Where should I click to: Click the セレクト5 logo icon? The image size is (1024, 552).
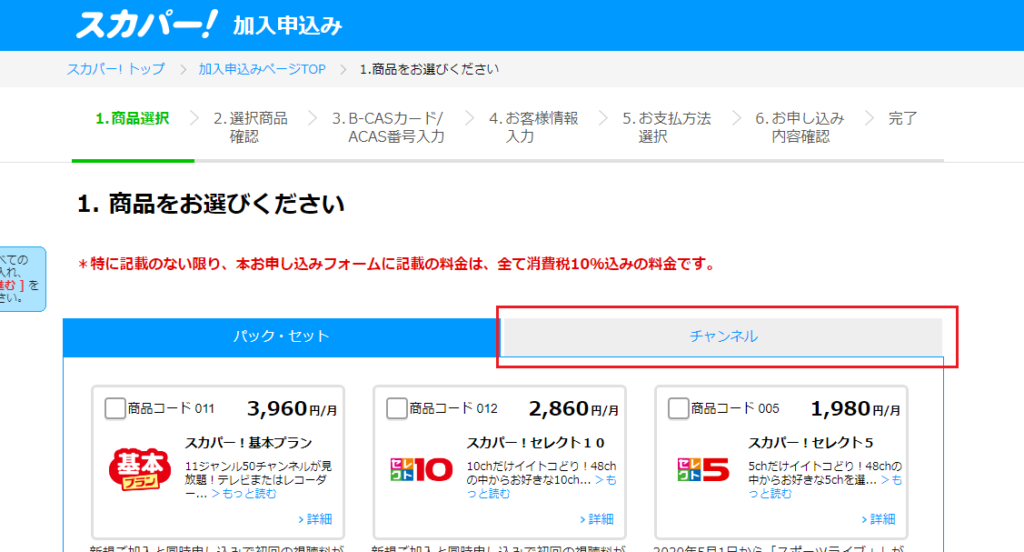703,469
